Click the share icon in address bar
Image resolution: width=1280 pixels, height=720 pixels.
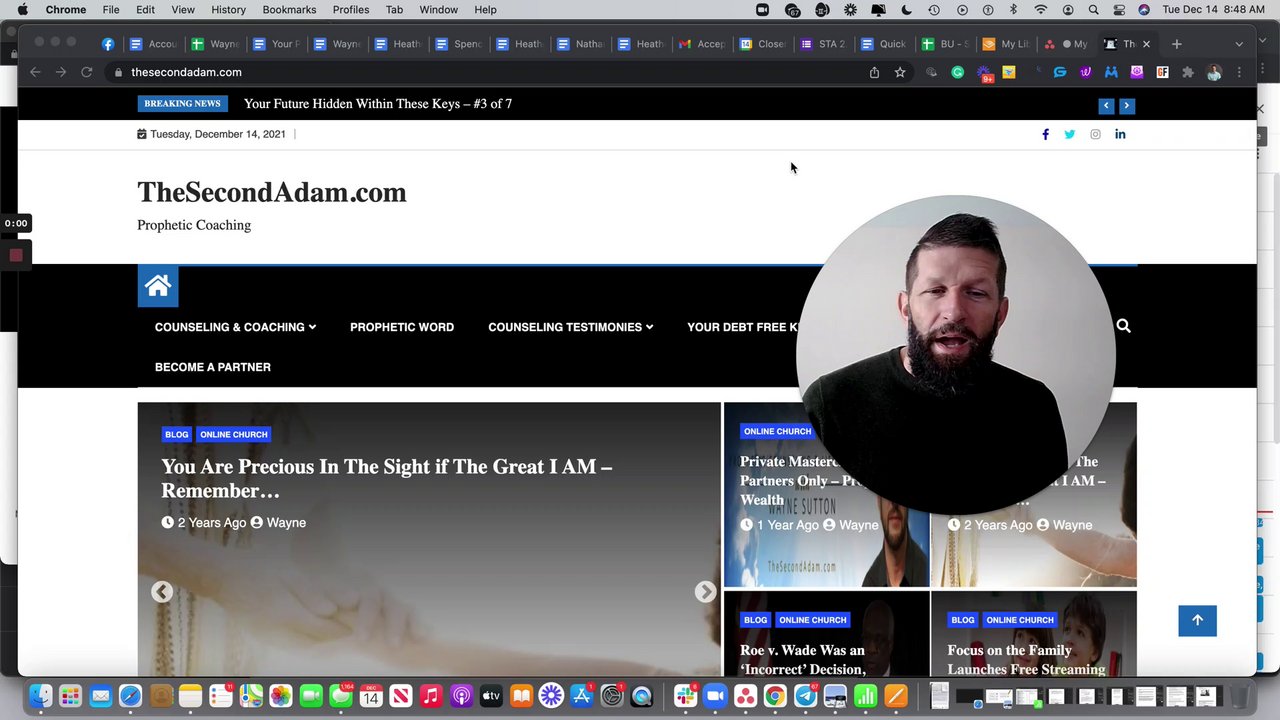(x=874, y=72)
